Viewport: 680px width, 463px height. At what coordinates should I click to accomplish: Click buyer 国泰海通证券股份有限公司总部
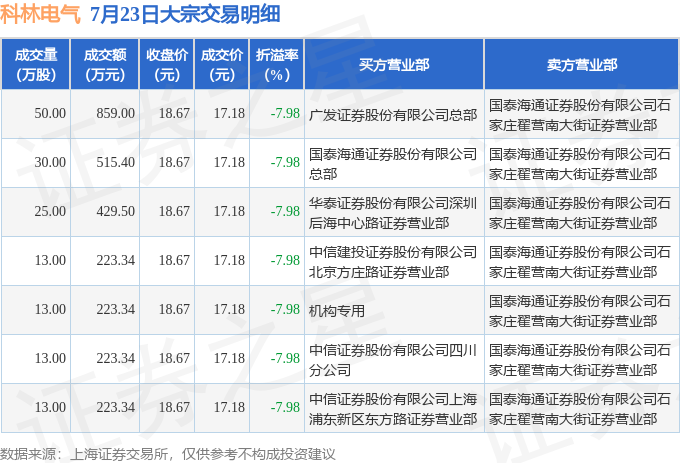pos(393,163)
